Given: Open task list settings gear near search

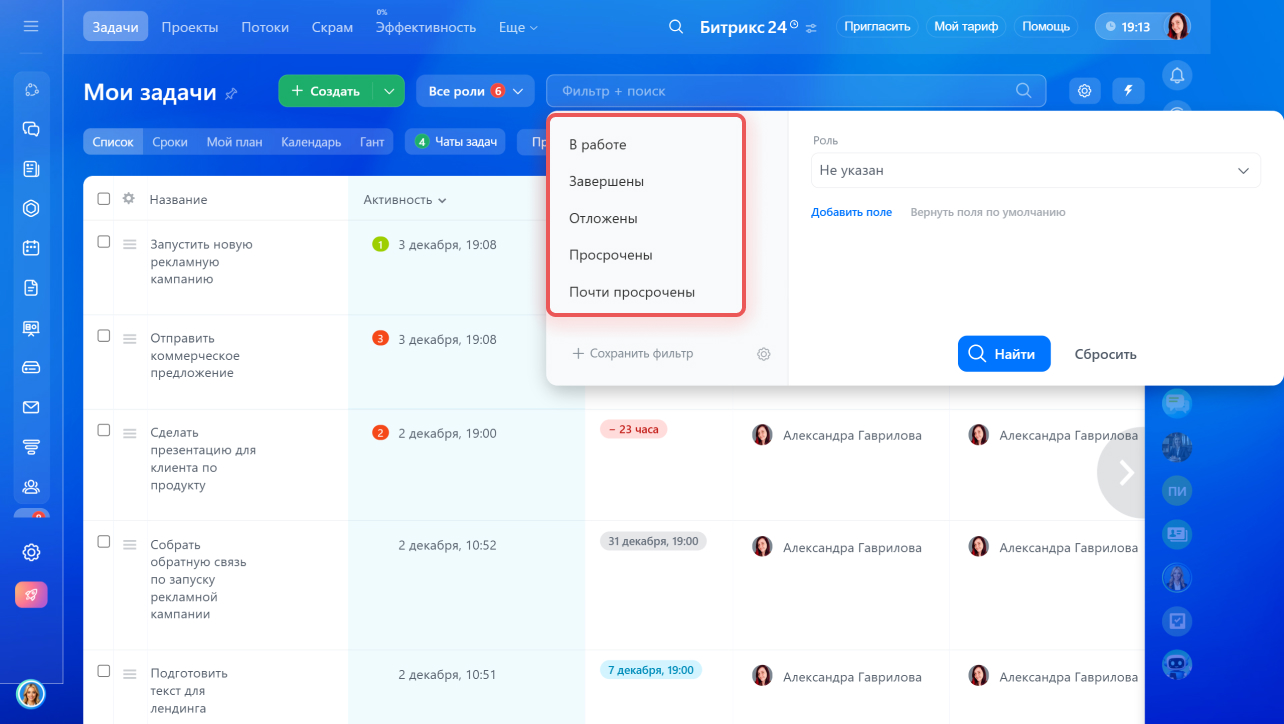Looking at the screenshot, I should point(1084,91).
